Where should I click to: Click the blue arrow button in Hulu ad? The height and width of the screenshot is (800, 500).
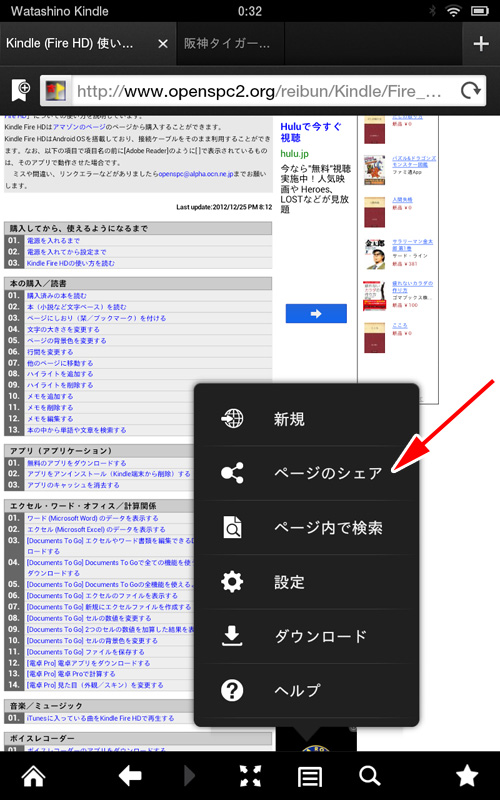coord(316,313)
